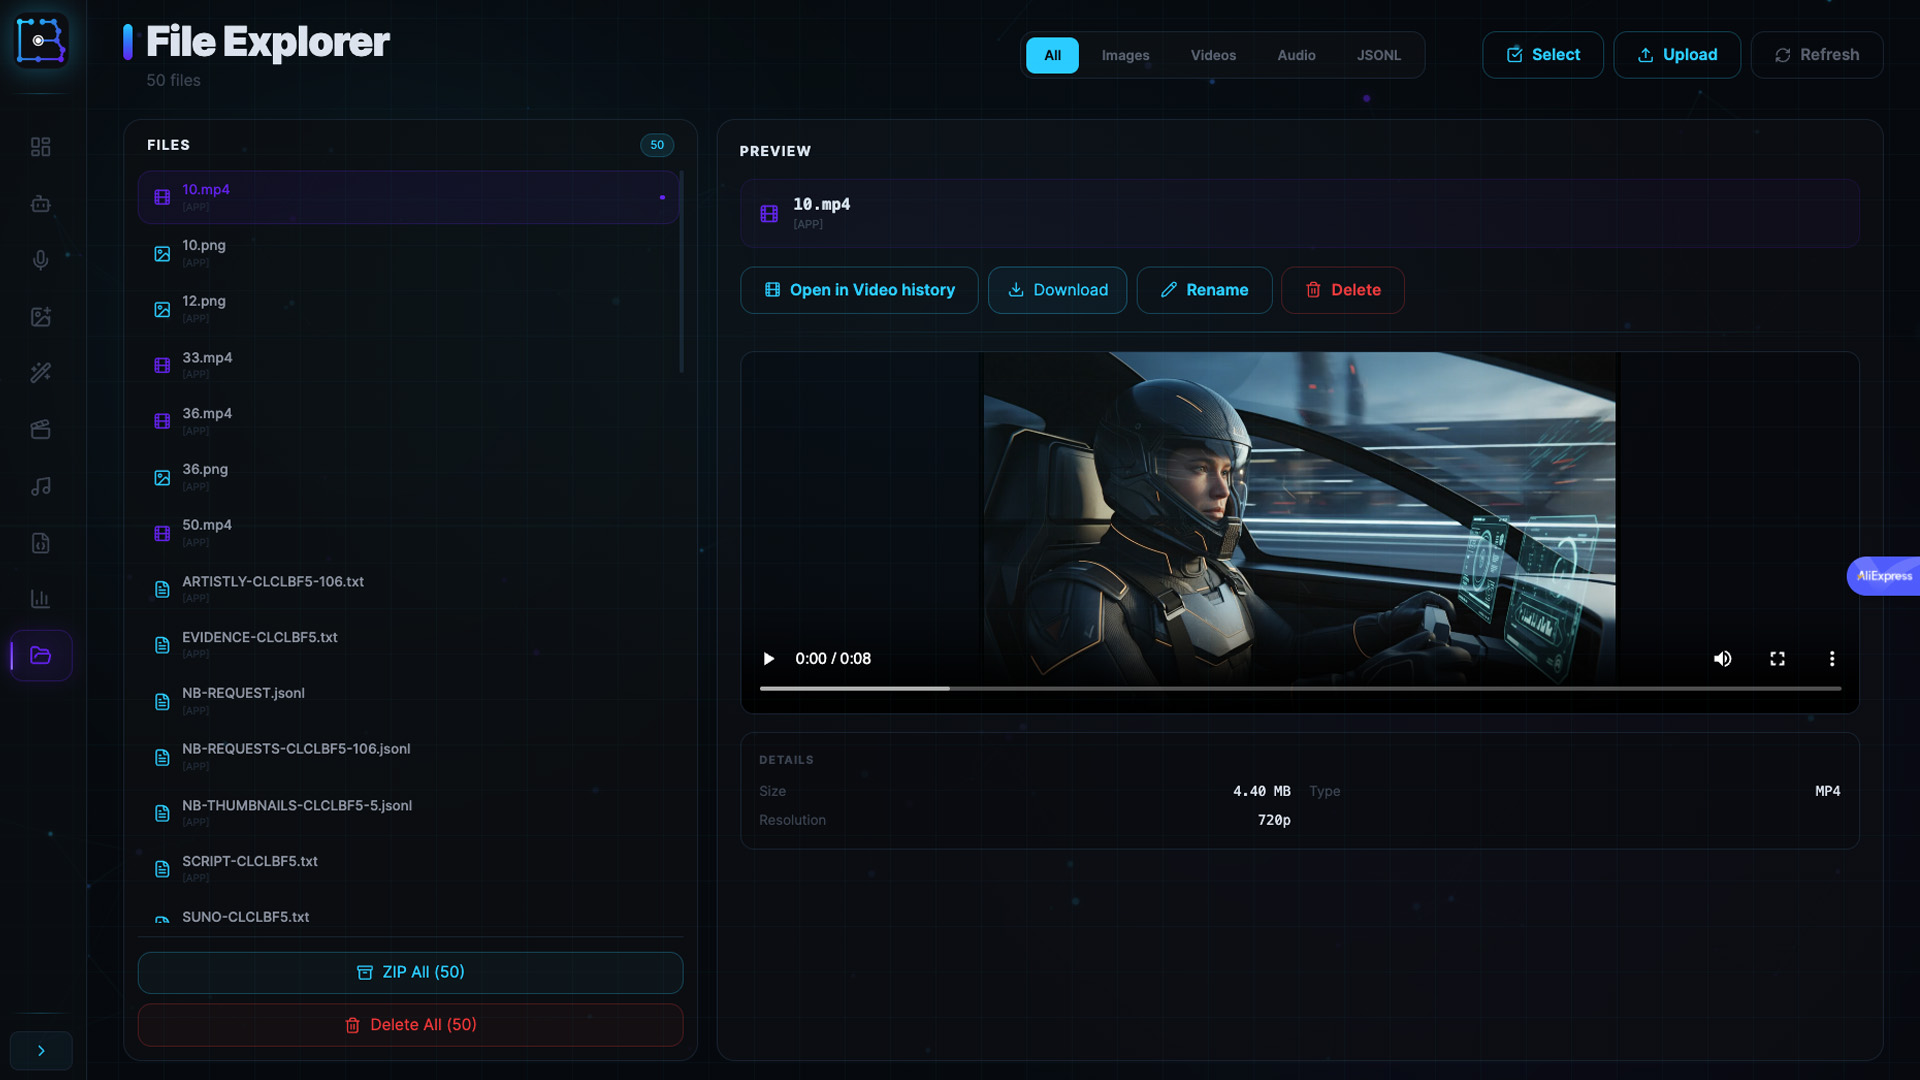Open the bar chart analytics icon in sidebar
1920x1080 pixels.
click(x=41, y=599)
